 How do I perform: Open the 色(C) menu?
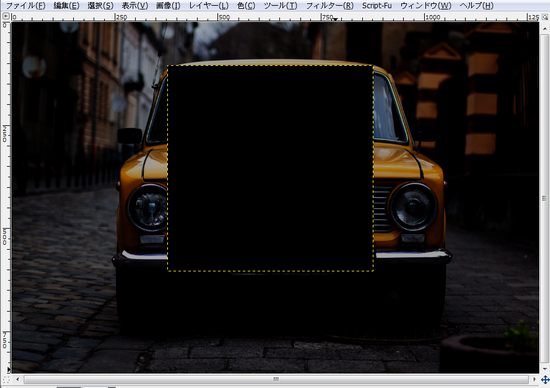click(246, 6)
